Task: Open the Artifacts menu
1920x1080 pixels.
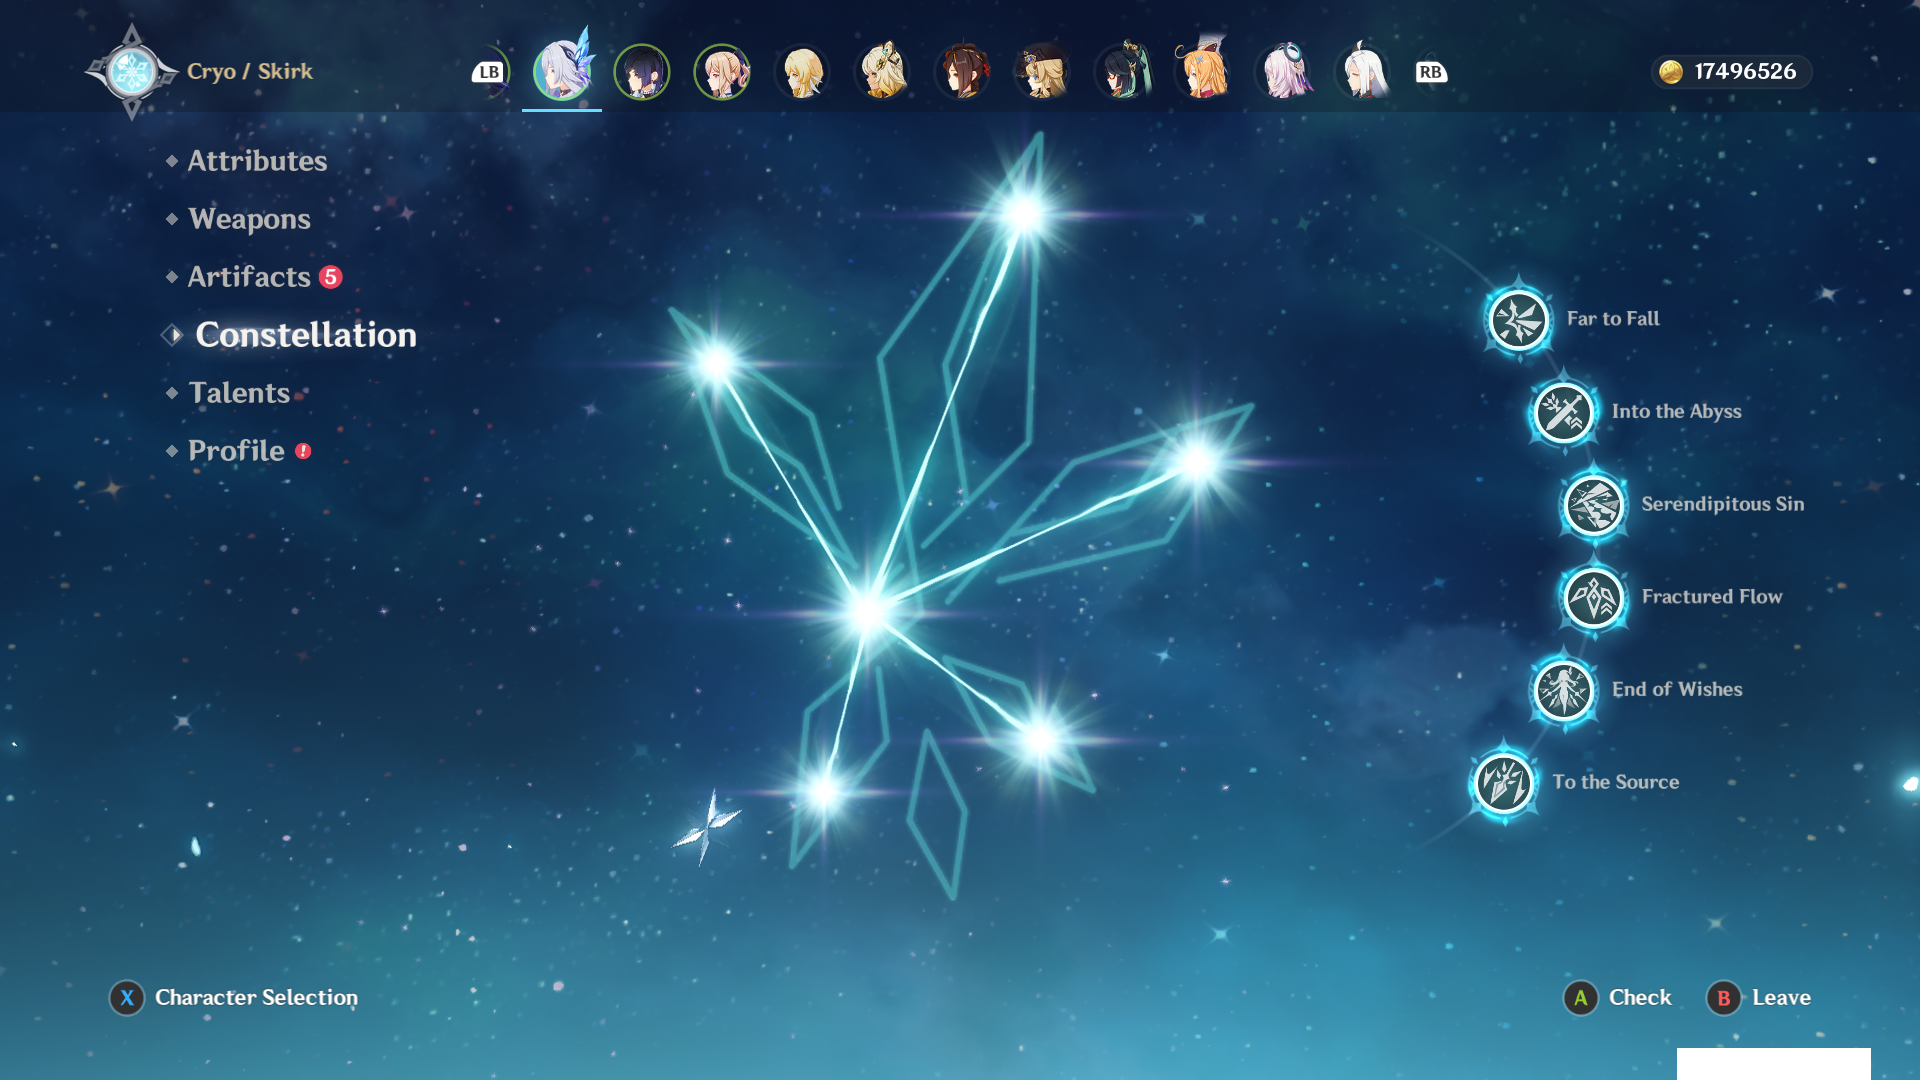Action: pos(249,277)
